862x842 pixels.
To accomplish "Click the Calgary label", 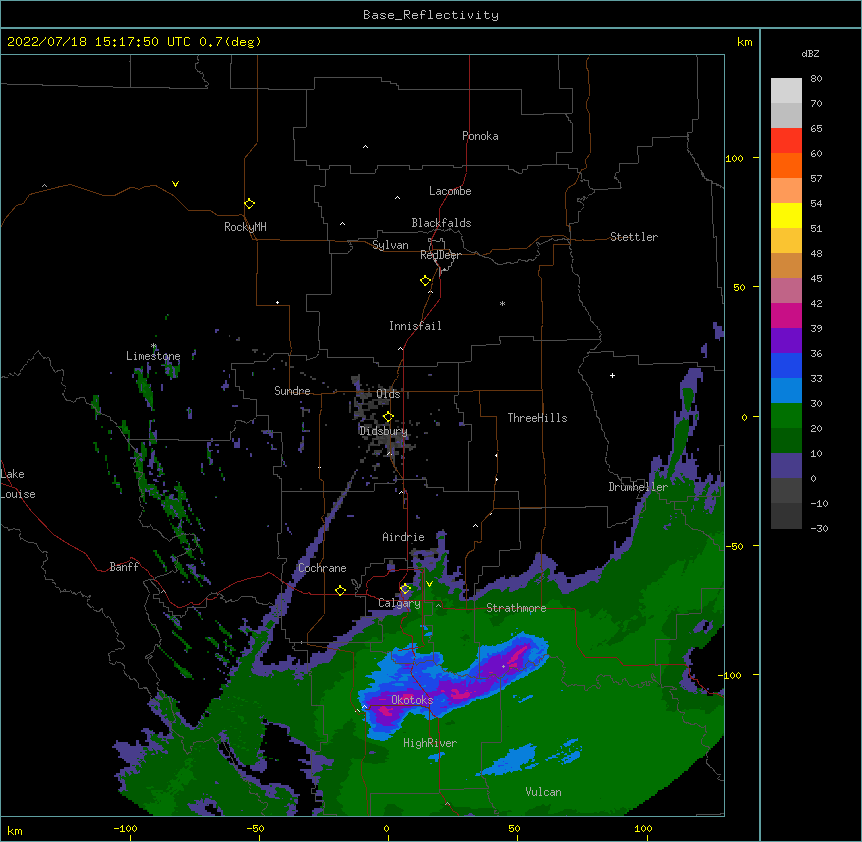I will pyautogui.click(x=400, y=603).
